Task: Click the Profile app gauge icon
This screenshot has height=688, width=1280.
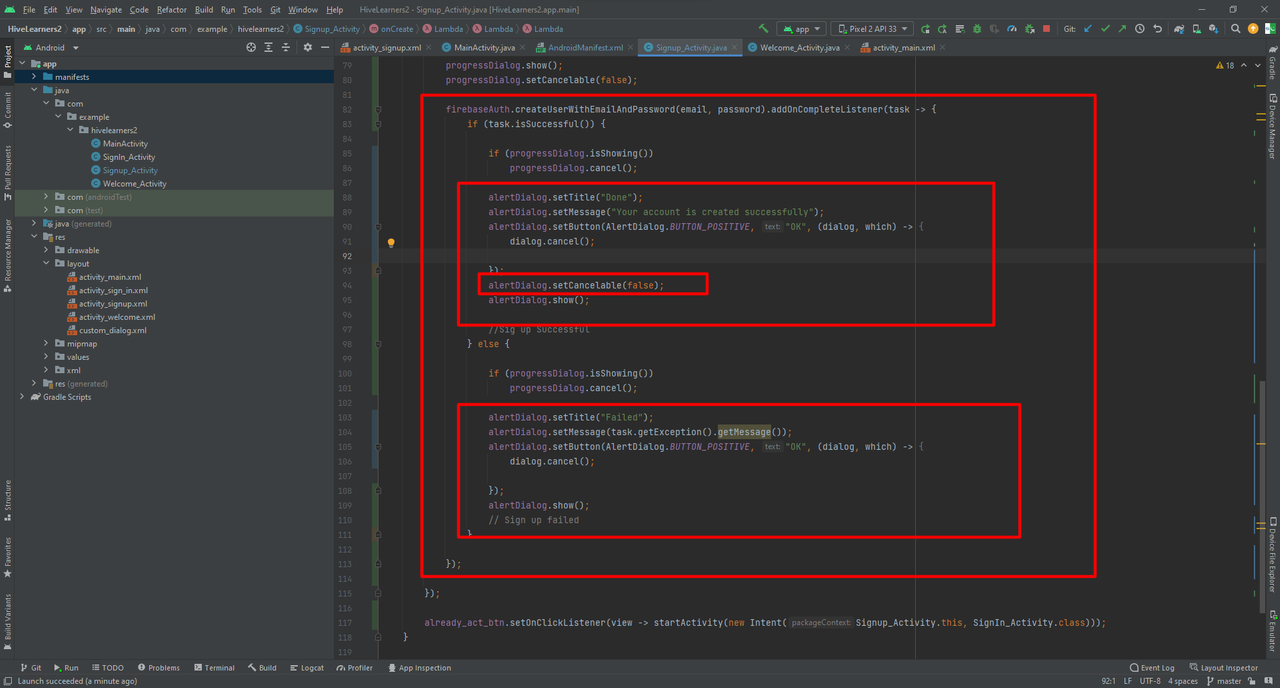Action: (x=1012, y=29)
